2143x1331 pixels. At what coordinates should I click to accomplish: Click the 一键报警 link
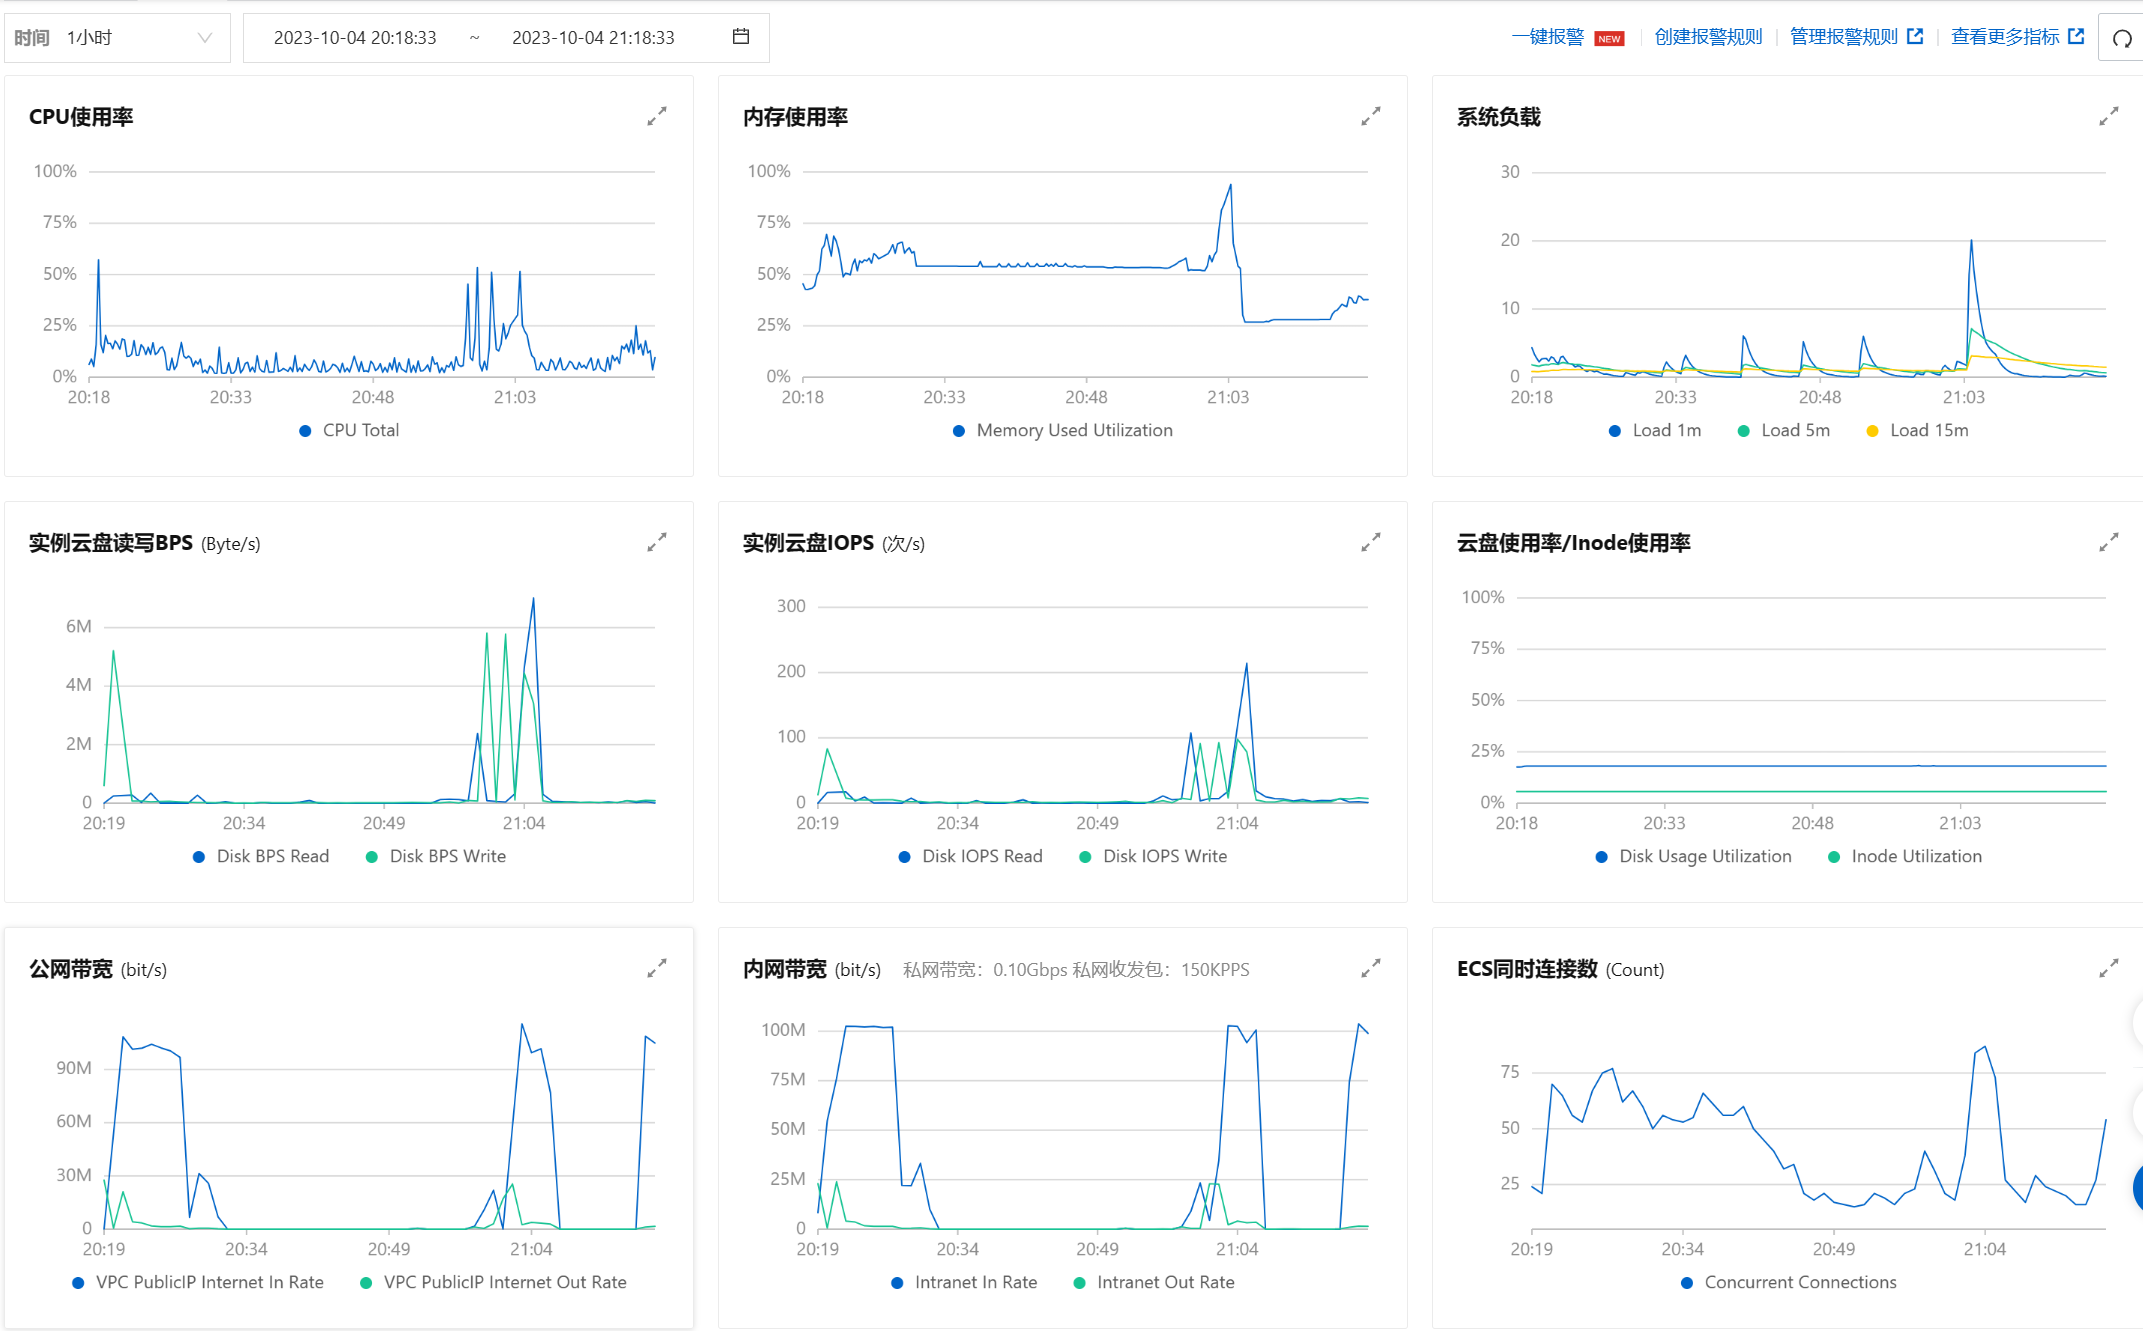click(1548, 37)
